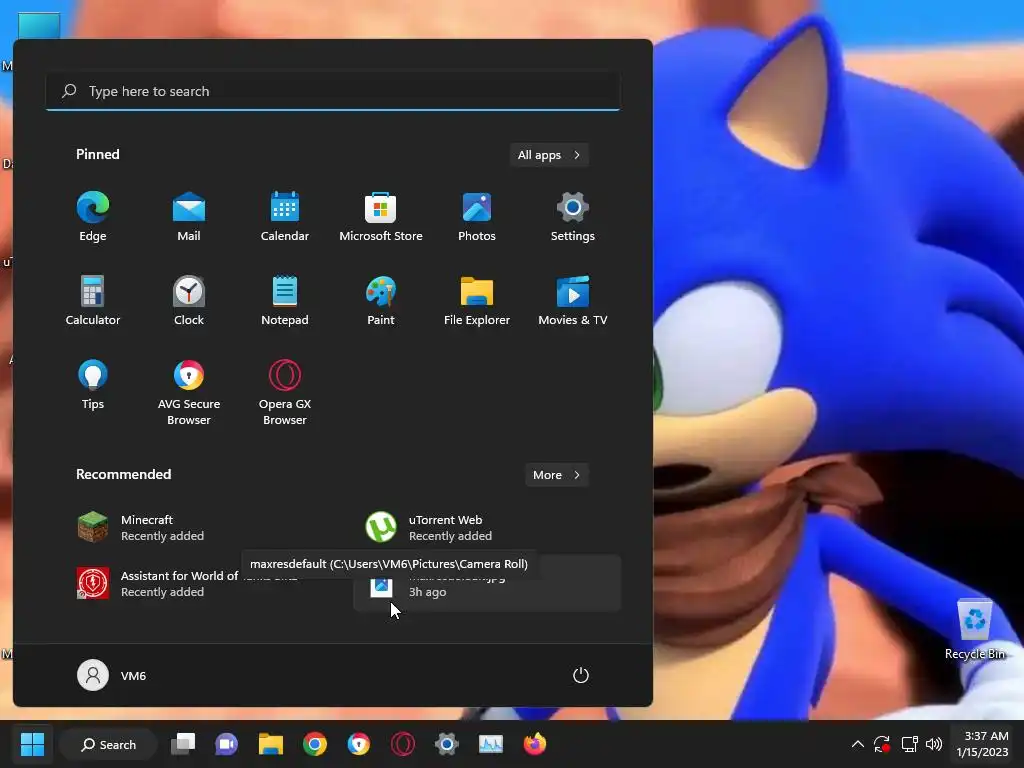Launch the Paint app
Image resolution: width=1024 pixels, height=768 pixels.
pyautogui.click(x=381, y=300)
